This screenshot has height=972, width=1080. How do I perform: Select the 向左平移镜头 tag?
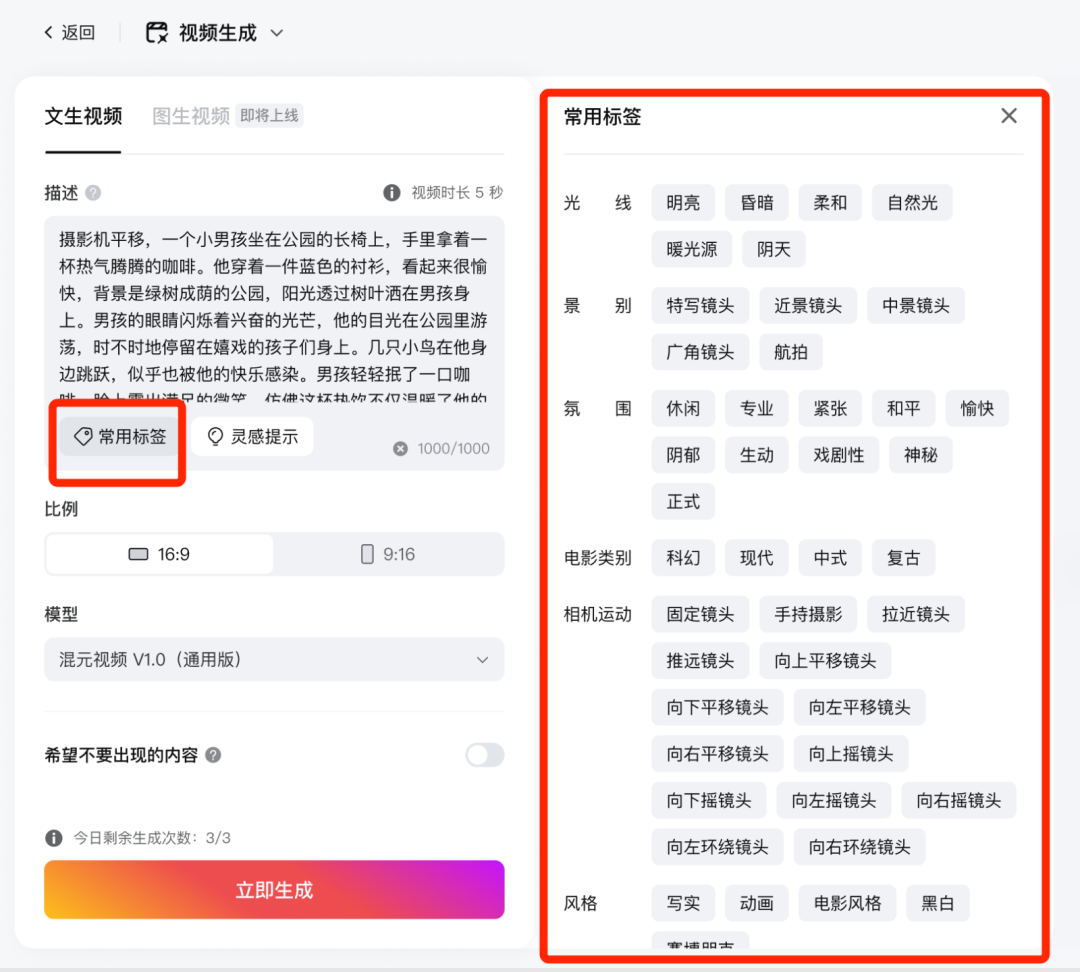coord(860,707)
